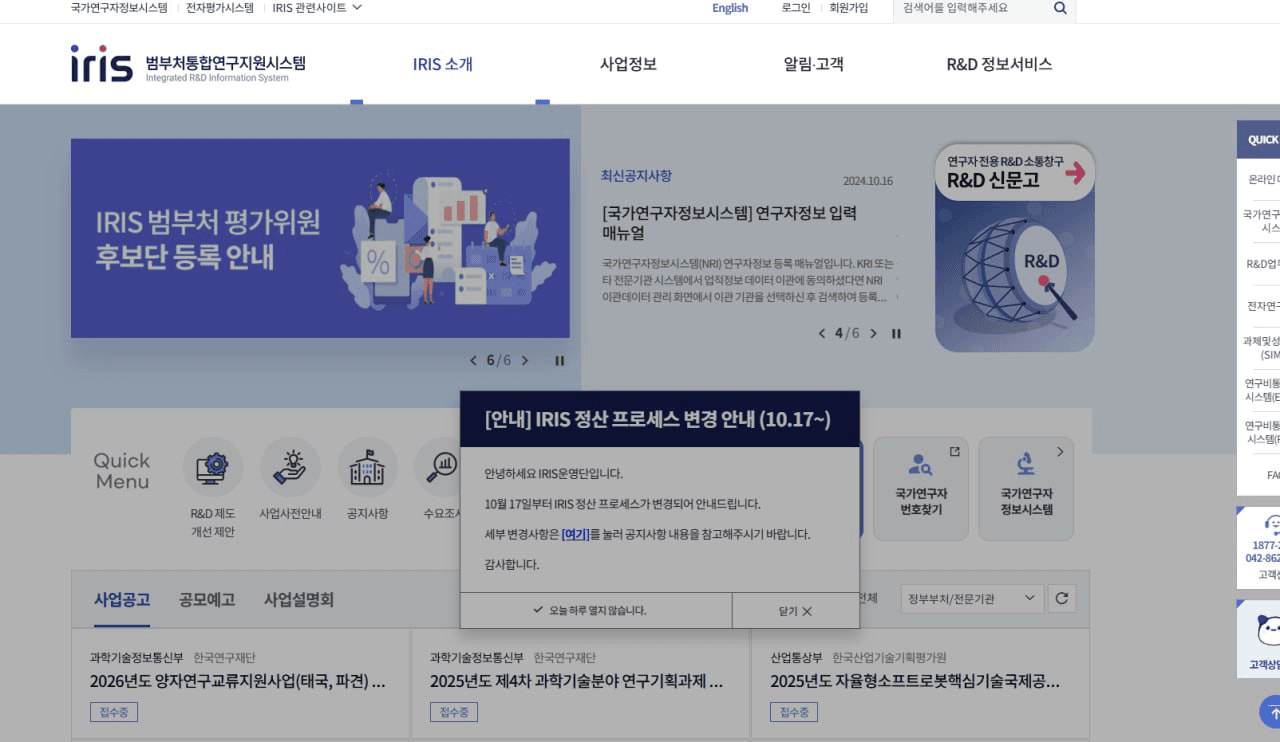1280x742 pixels.
Task: Show the next main banner slide
Action: [x=525, y=361]
